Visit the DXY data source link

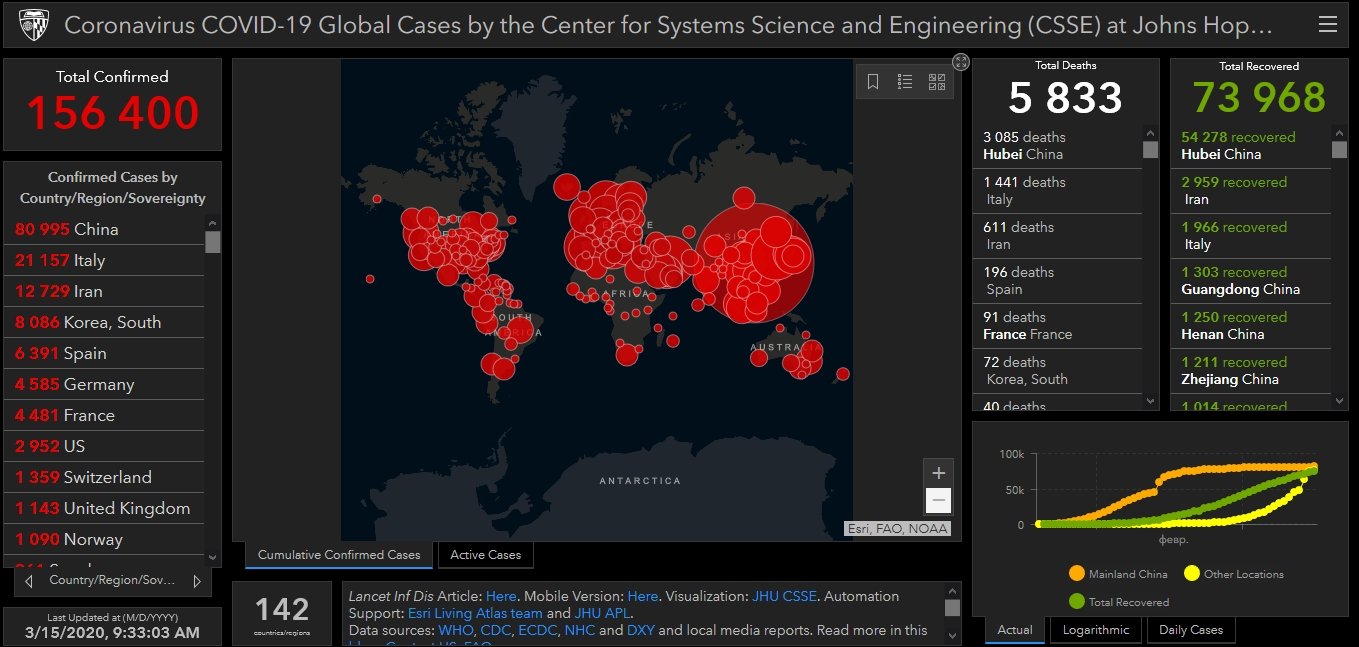coord(641,631)
